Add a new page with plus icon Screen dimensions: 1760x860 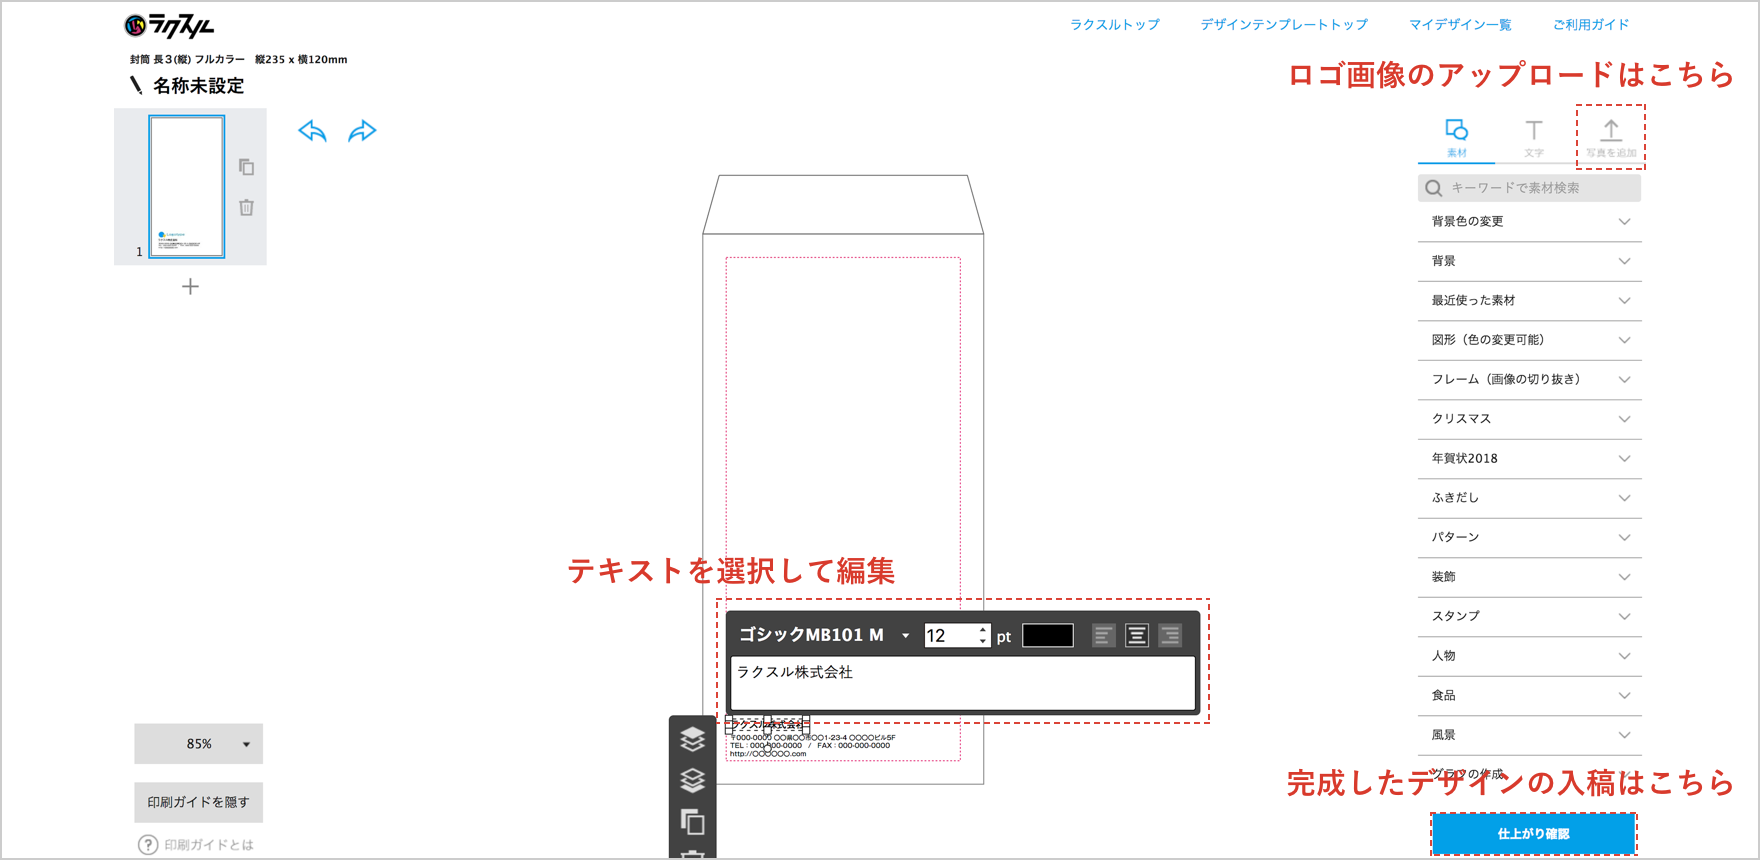(x=190, y=287)
